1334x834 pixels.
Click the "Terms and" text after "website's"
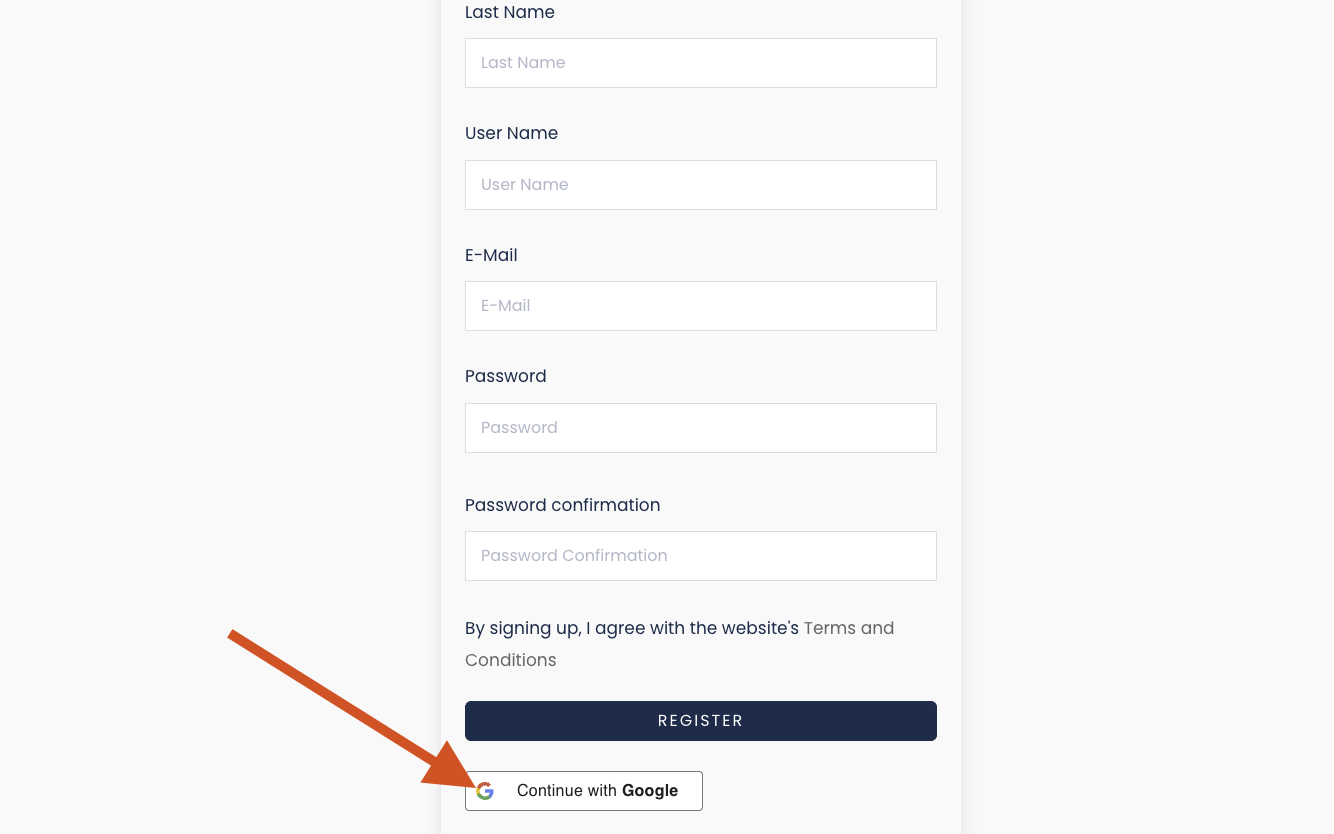click(849, 629)
